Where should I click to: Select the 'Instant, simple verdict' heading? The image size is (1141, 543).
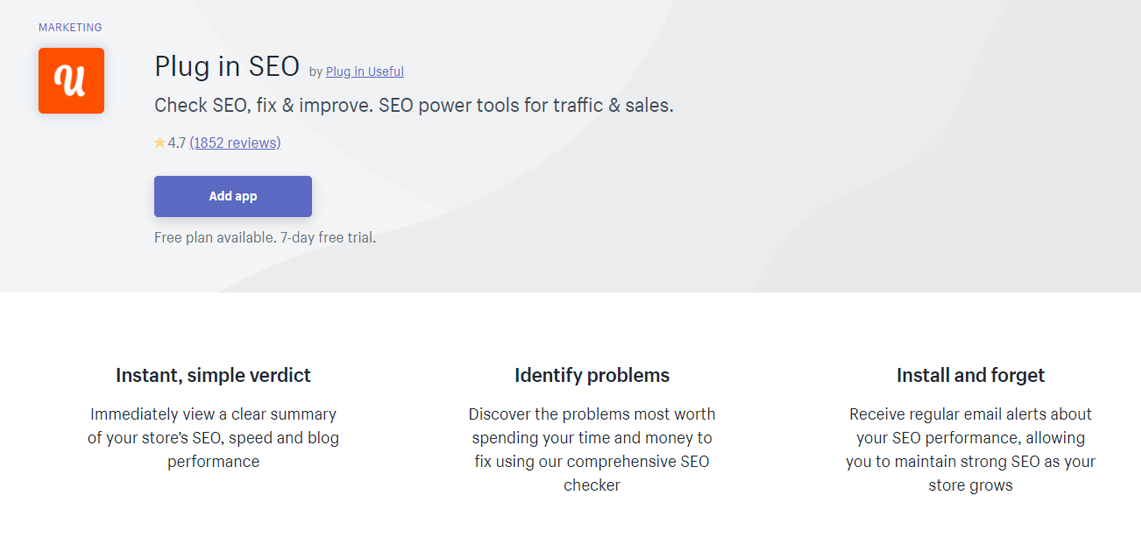213,376
